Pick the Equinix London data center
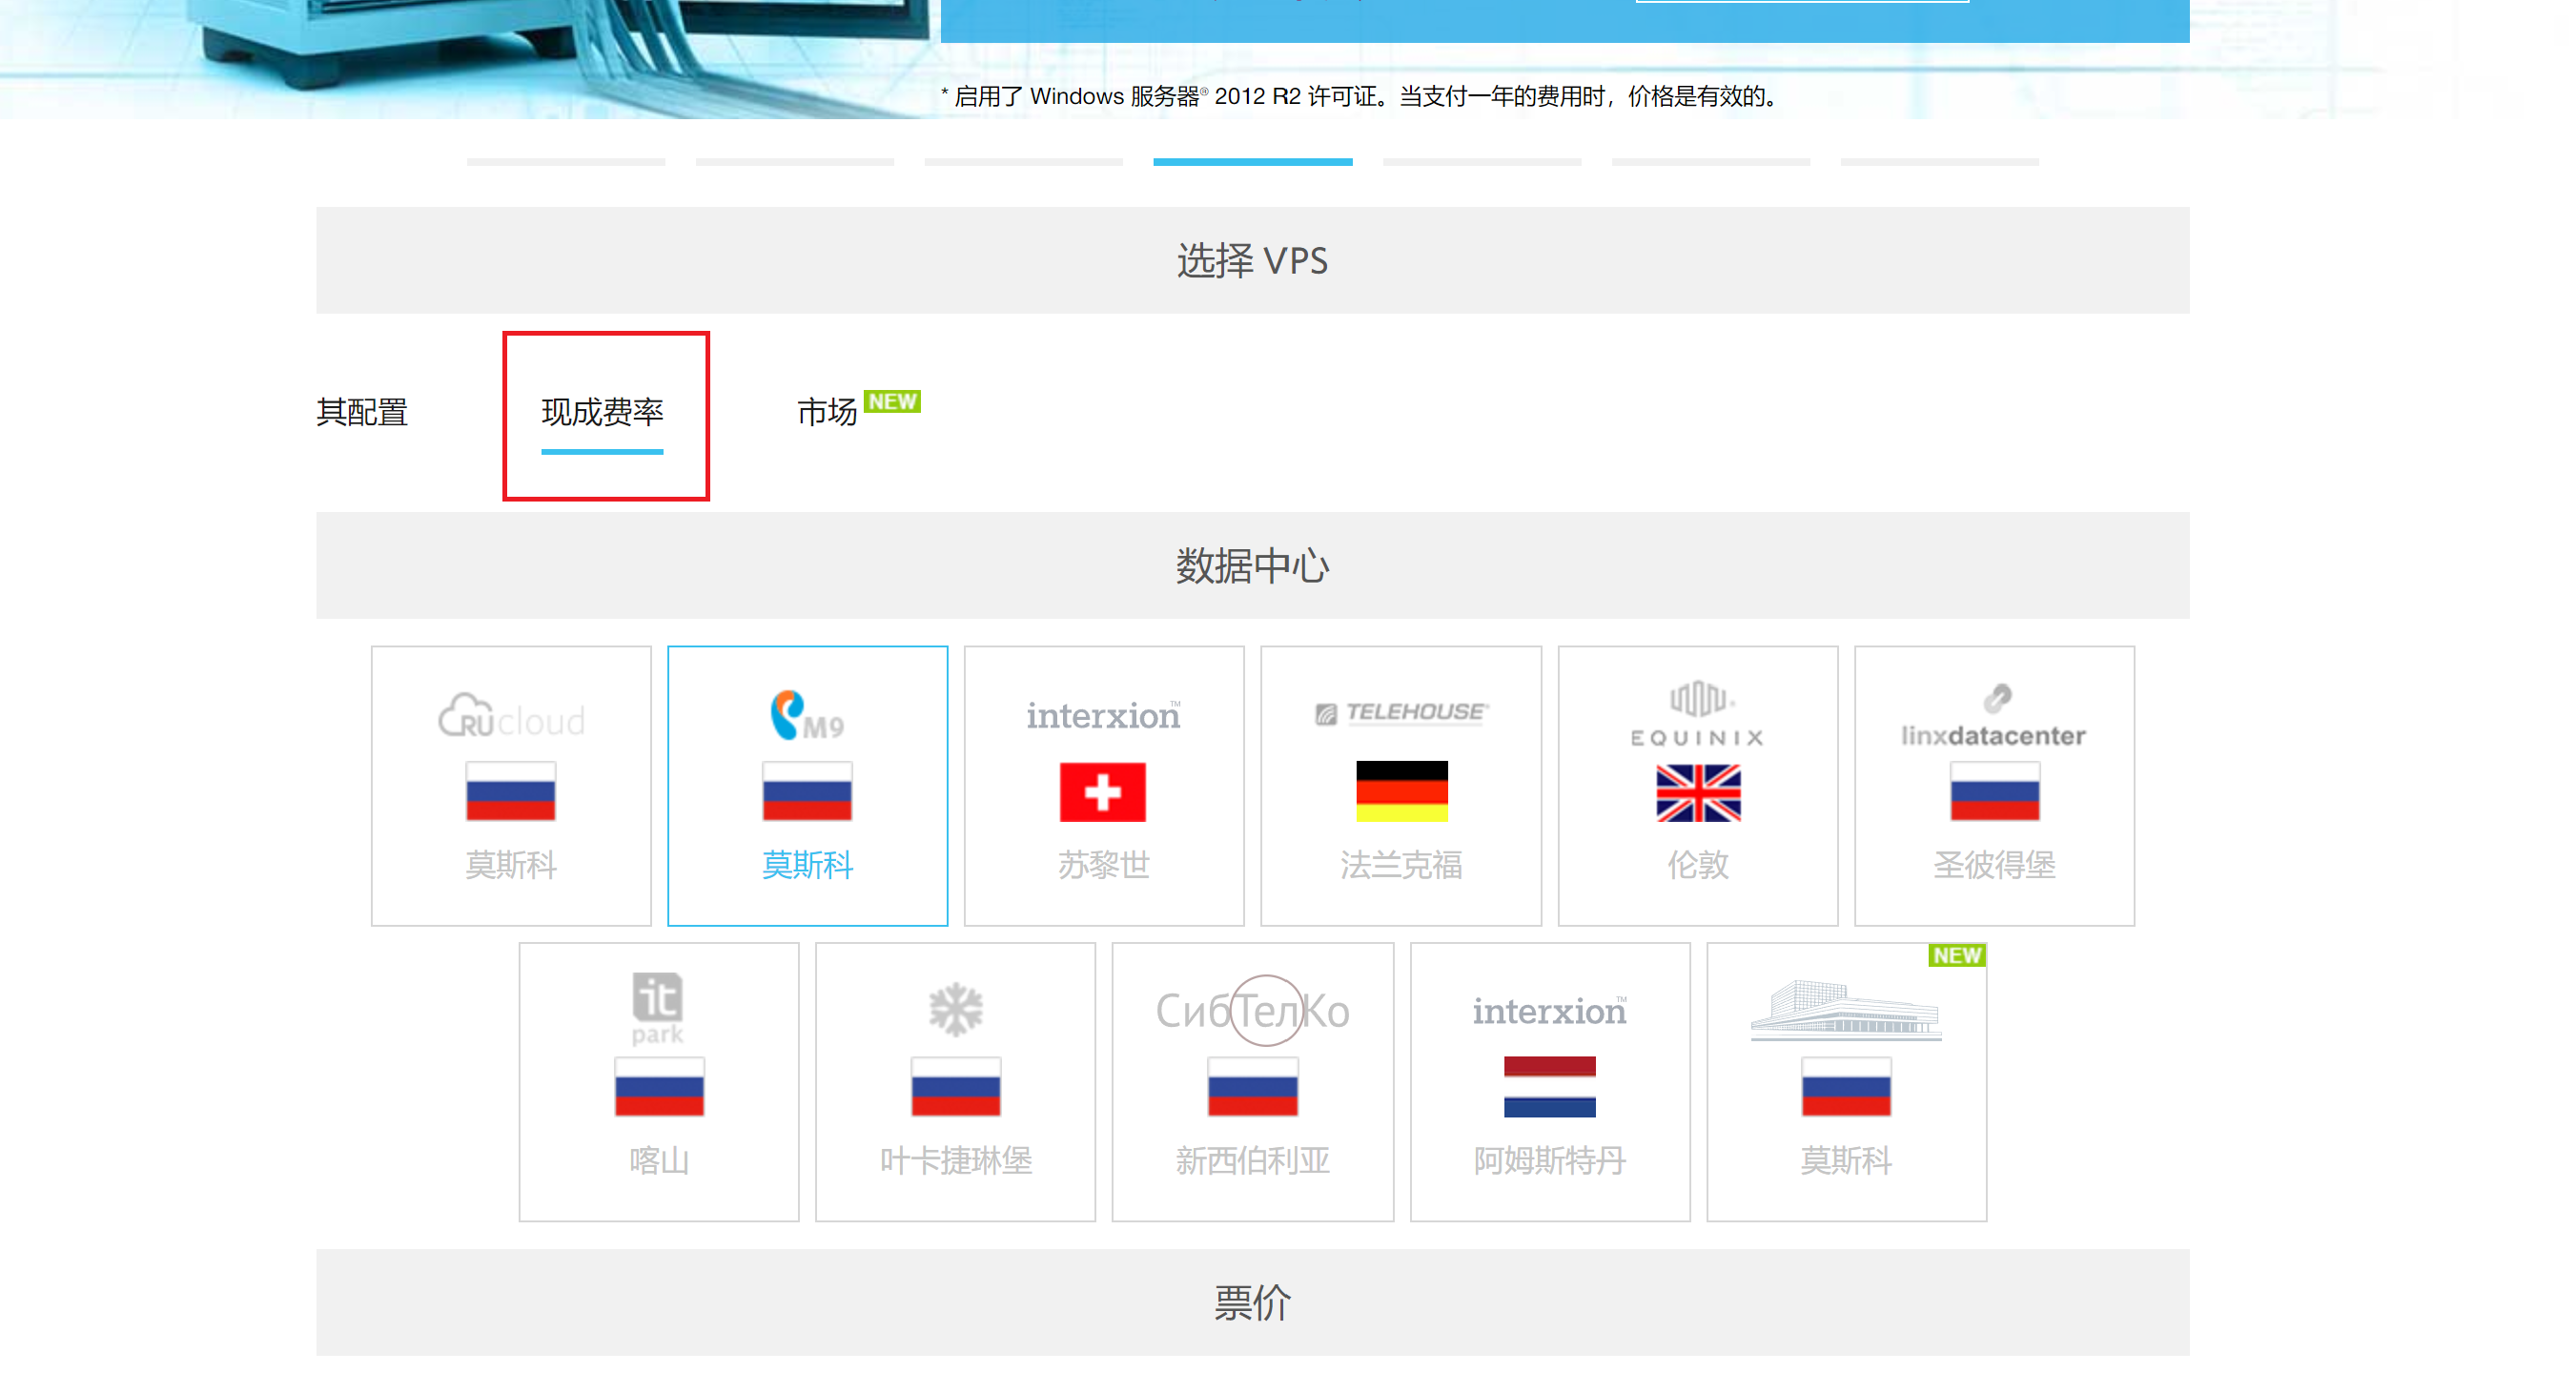 (x=1697, y=785)
